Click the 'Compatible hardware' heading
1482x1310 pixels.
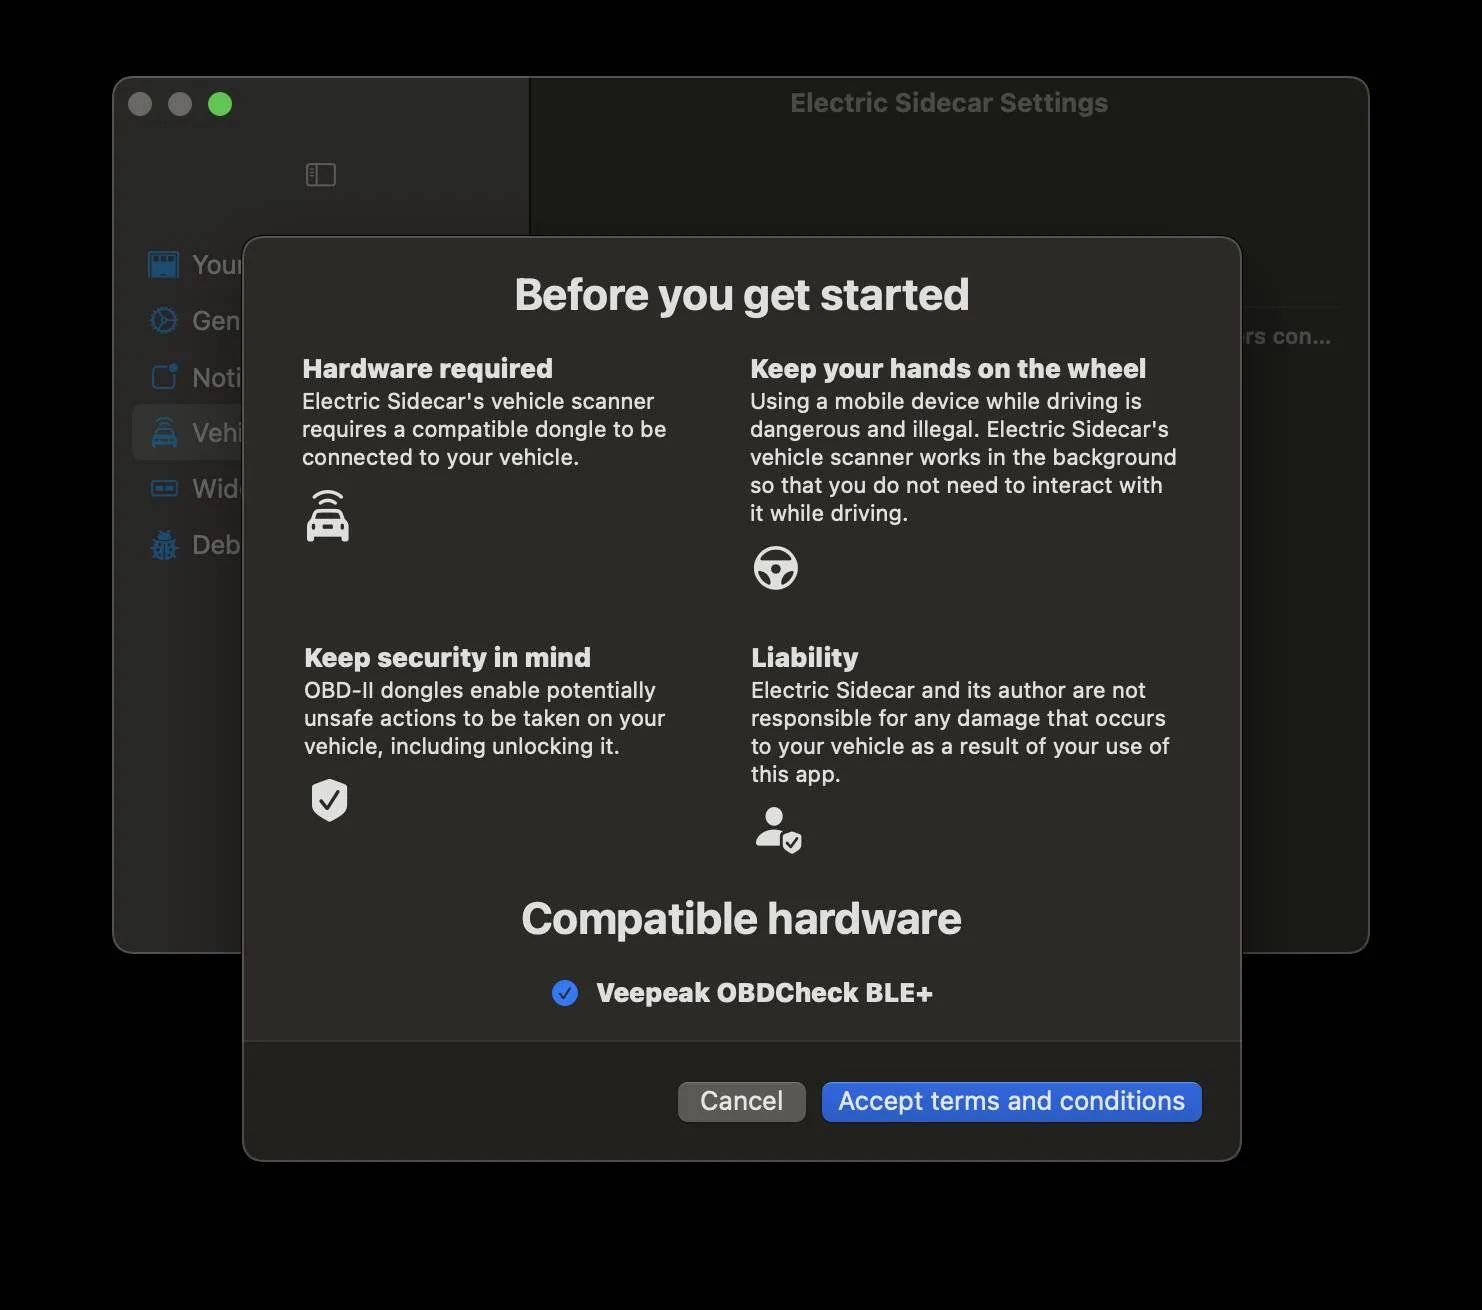[741, 919]
